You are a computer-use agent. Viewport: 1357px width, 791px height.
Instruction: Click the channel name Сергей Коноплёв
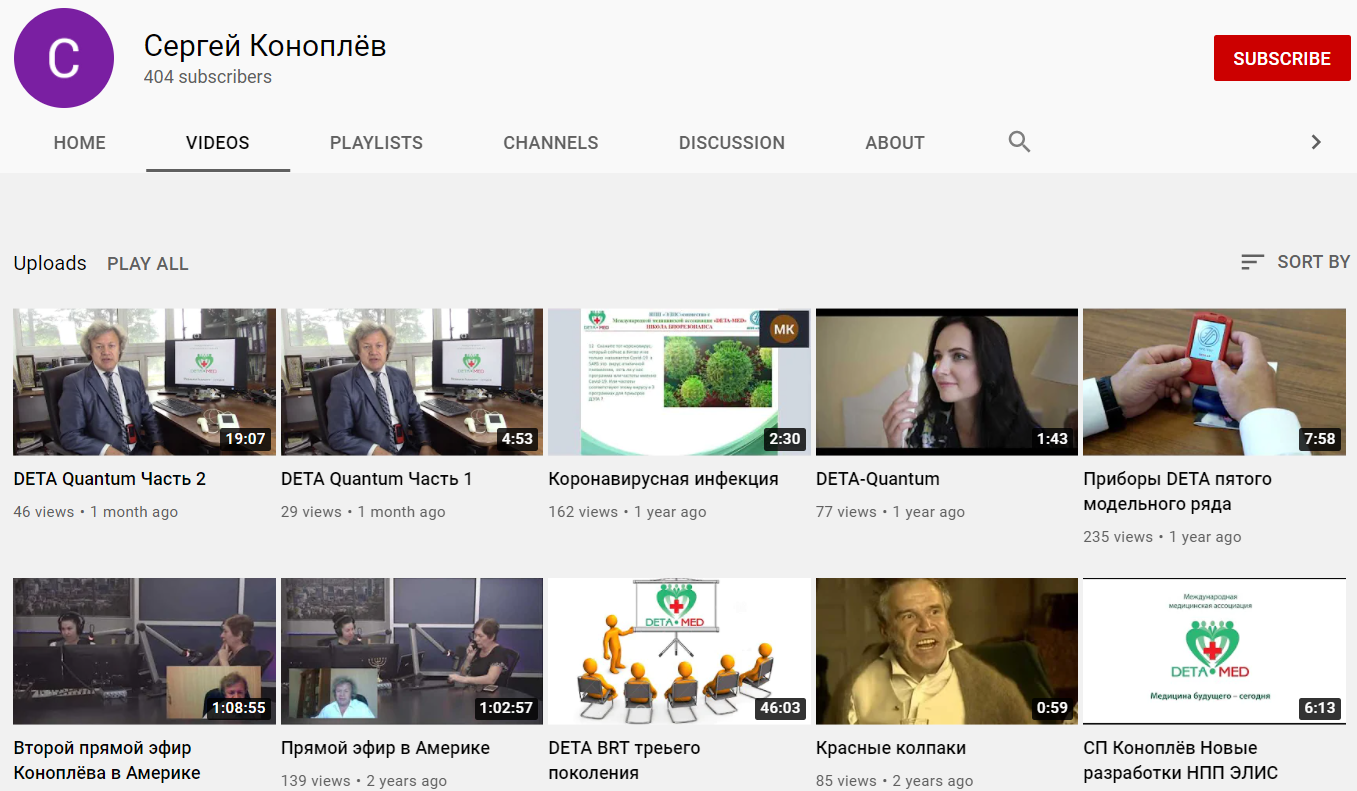[265, 45]
